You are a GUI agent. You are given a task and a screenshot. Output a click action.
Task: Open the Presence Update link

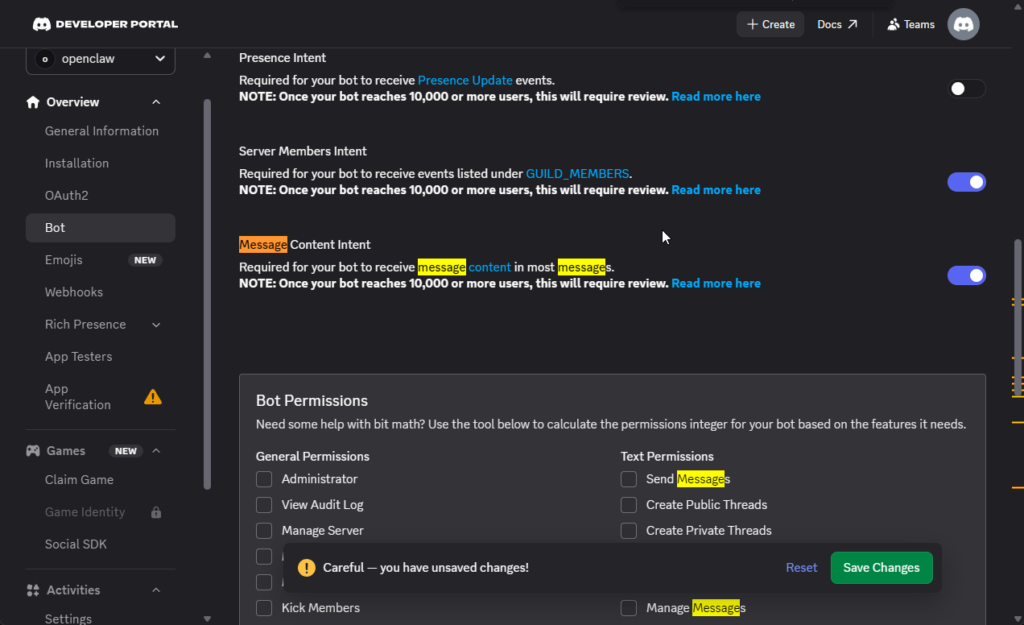tap(465, 80)
